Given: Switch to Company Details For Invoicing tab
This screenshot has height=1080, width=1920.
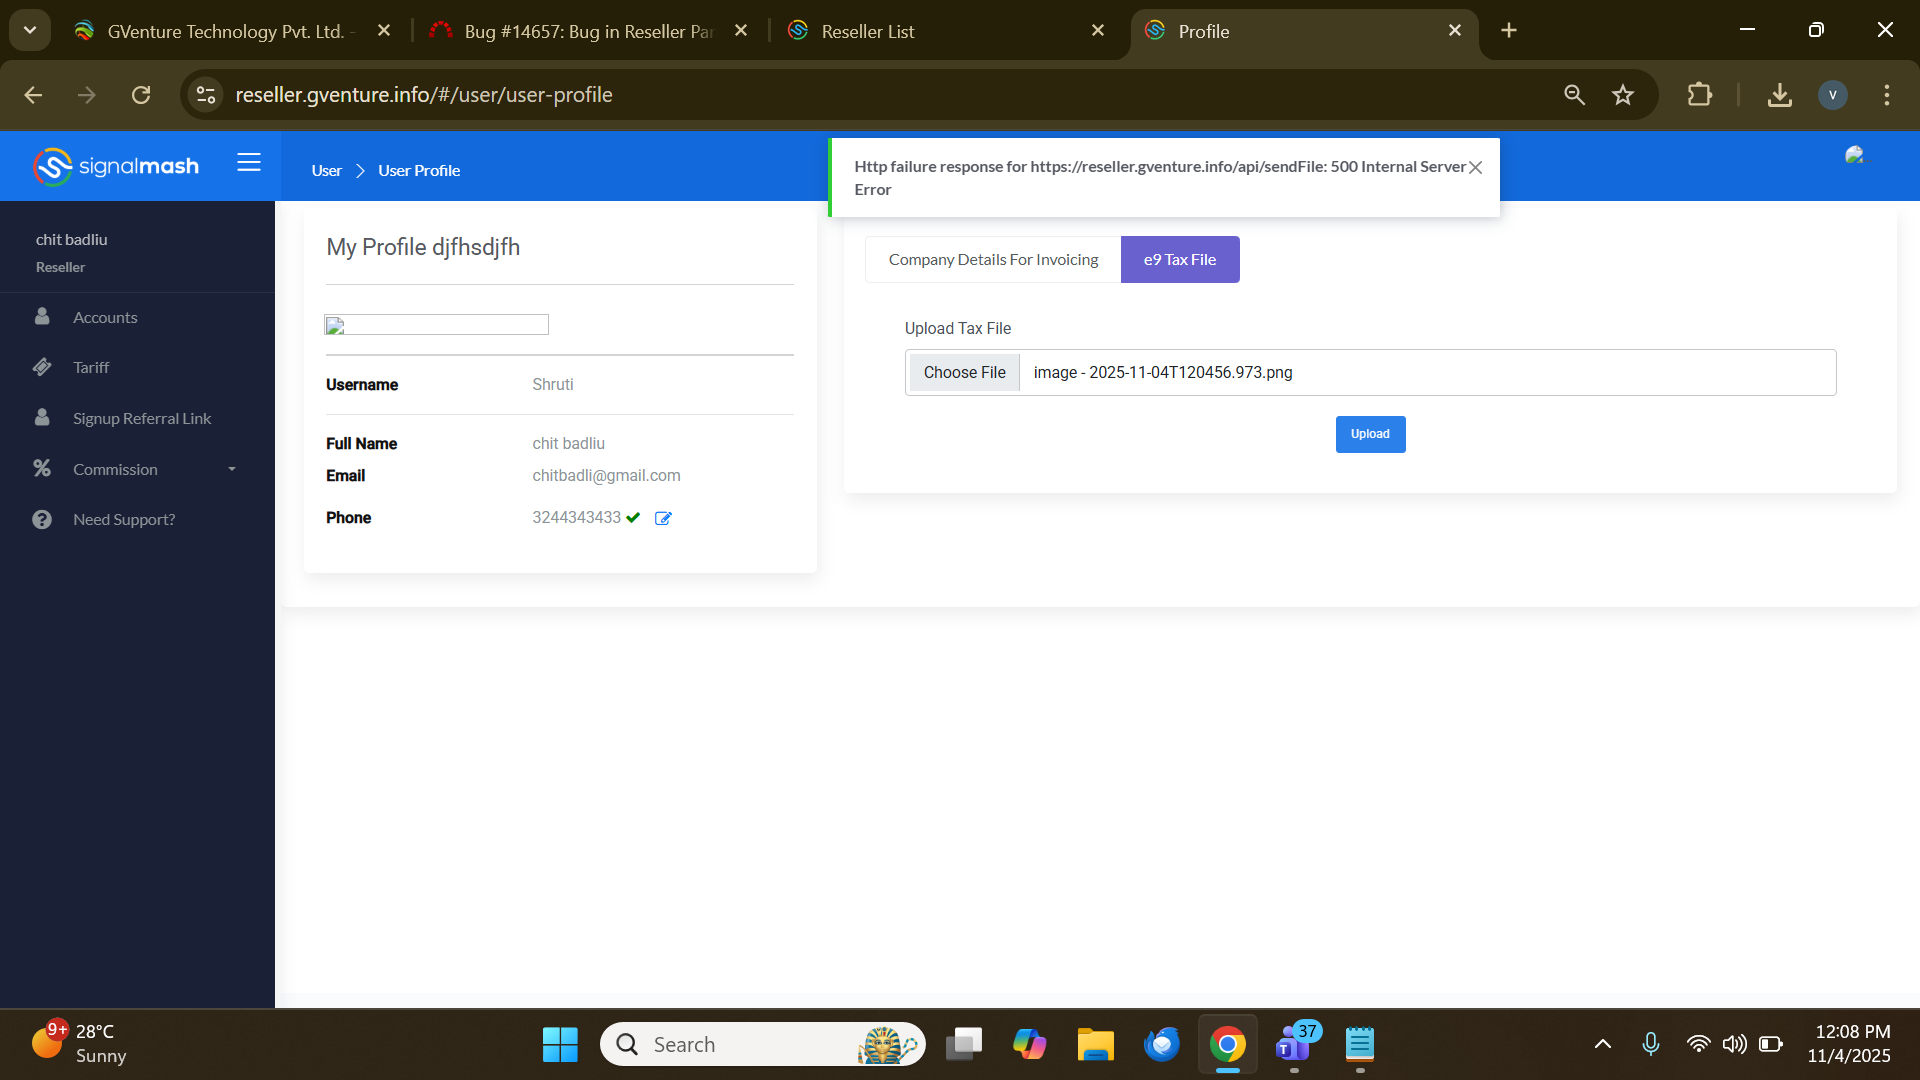Looking at the screenshot, I should [x=993, y=260].
